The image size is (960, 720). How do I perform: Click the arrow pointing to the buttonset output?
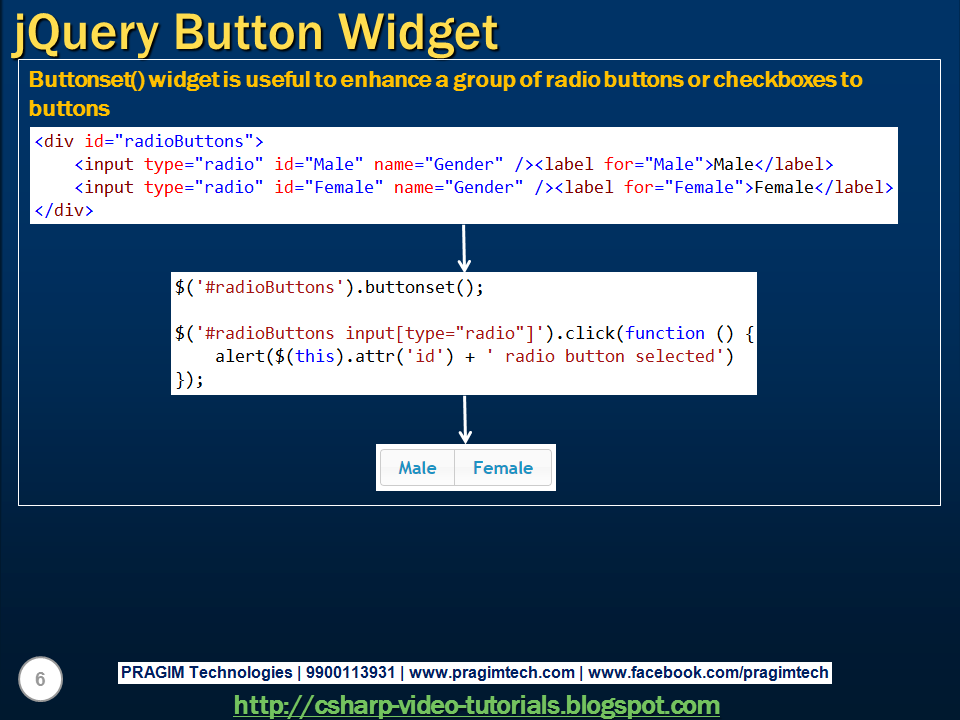coord(465,420)
